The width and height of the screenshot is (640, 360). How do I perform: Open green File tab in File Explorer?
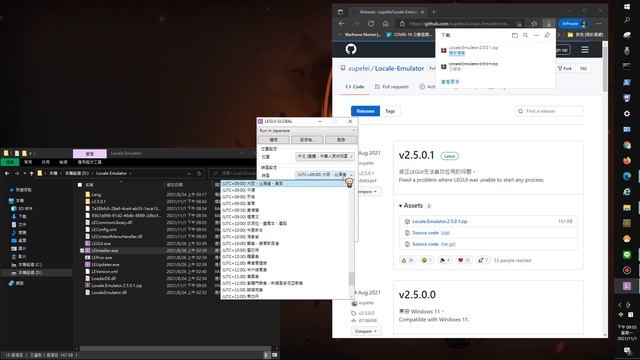pyautogui.click(x=10, y=162)
